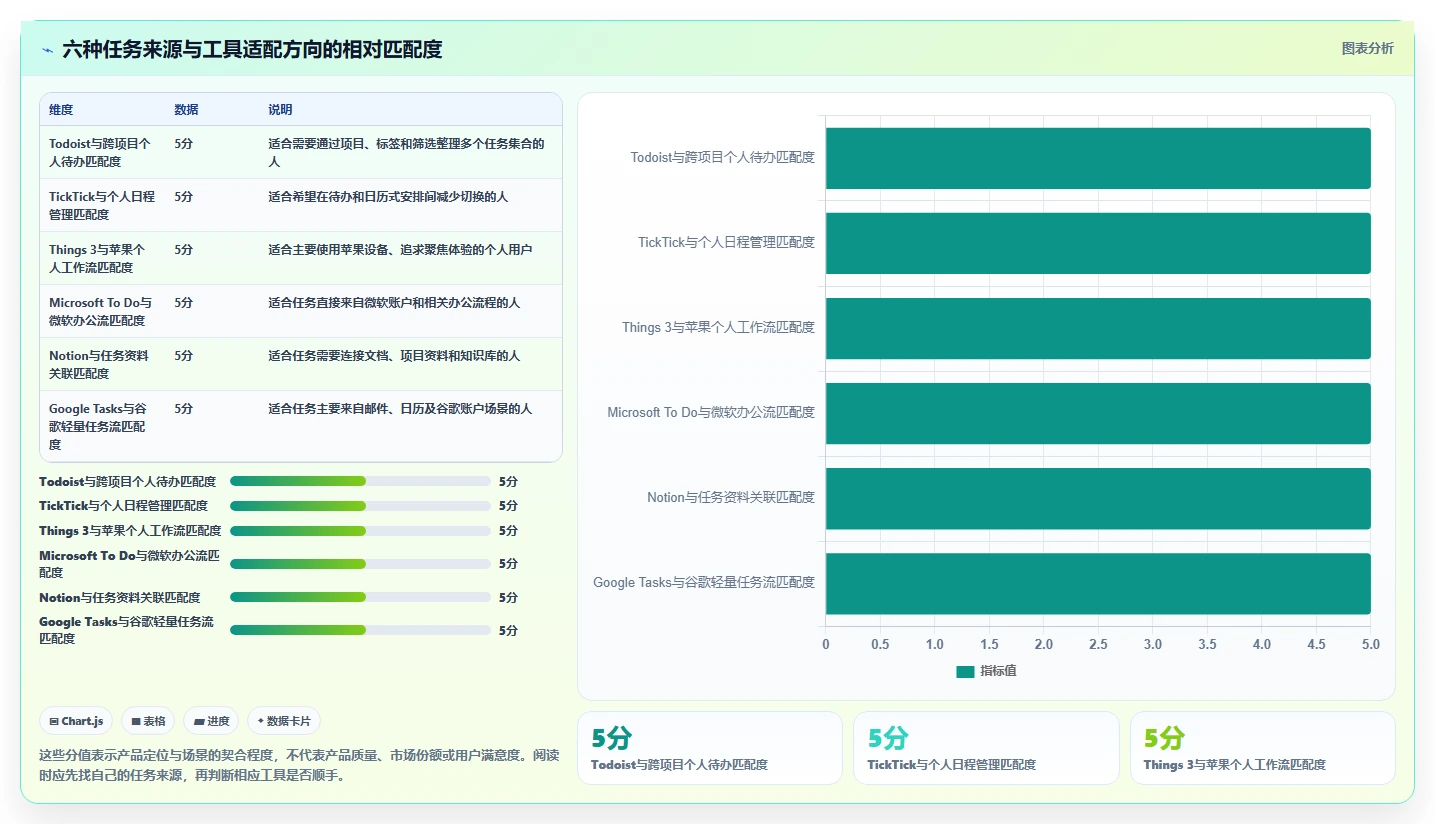Click the lightning icon beside the title
This screenshot has height=824, width=1435.
coord(48,50)
